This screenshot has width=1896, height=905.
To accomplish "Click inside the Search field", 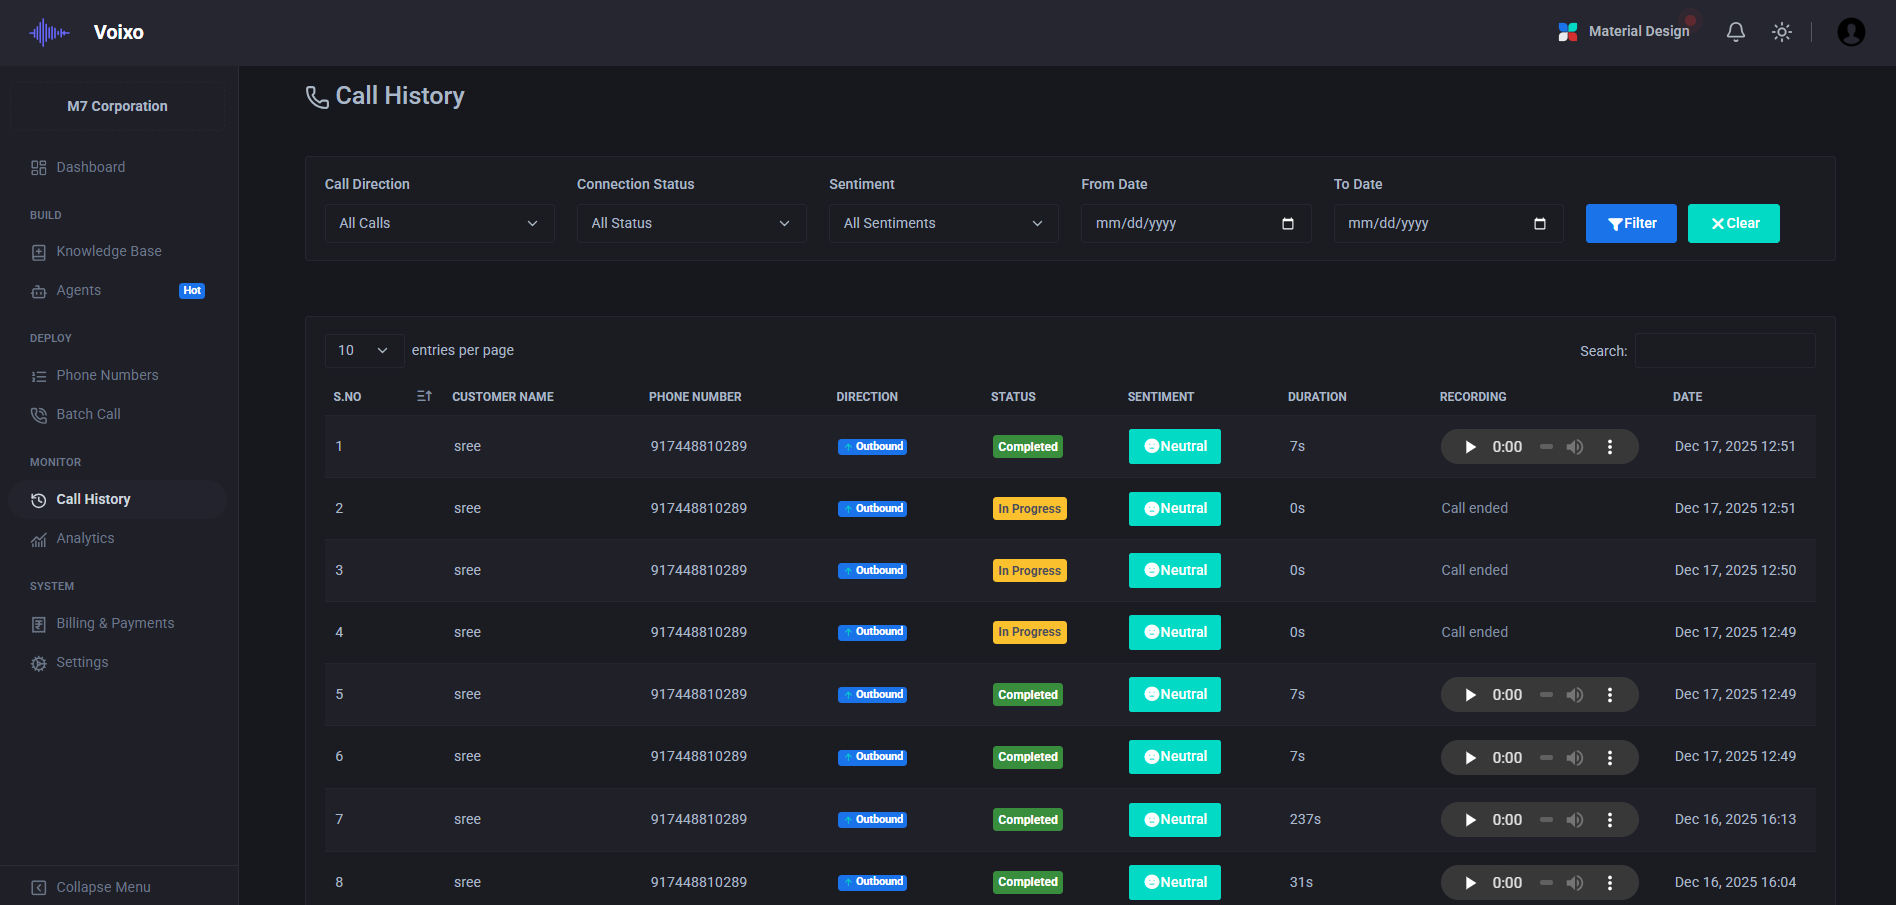I will point(1724,350).
